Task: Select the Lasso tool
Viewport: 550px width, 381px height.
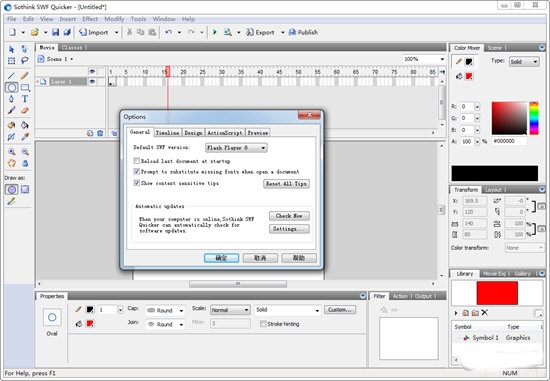Action: point(25,61)
